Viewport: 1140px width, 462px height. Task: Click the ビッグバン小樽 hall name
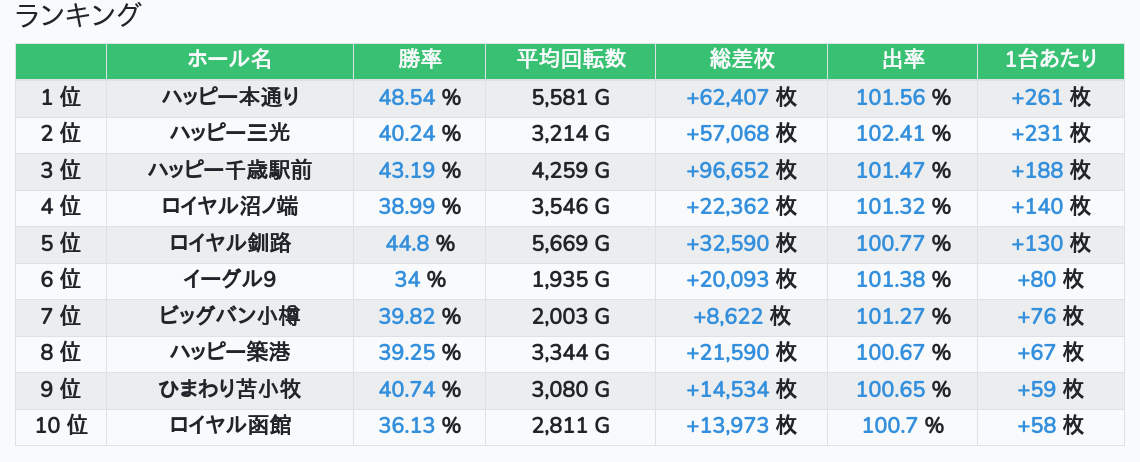[230, 316]
